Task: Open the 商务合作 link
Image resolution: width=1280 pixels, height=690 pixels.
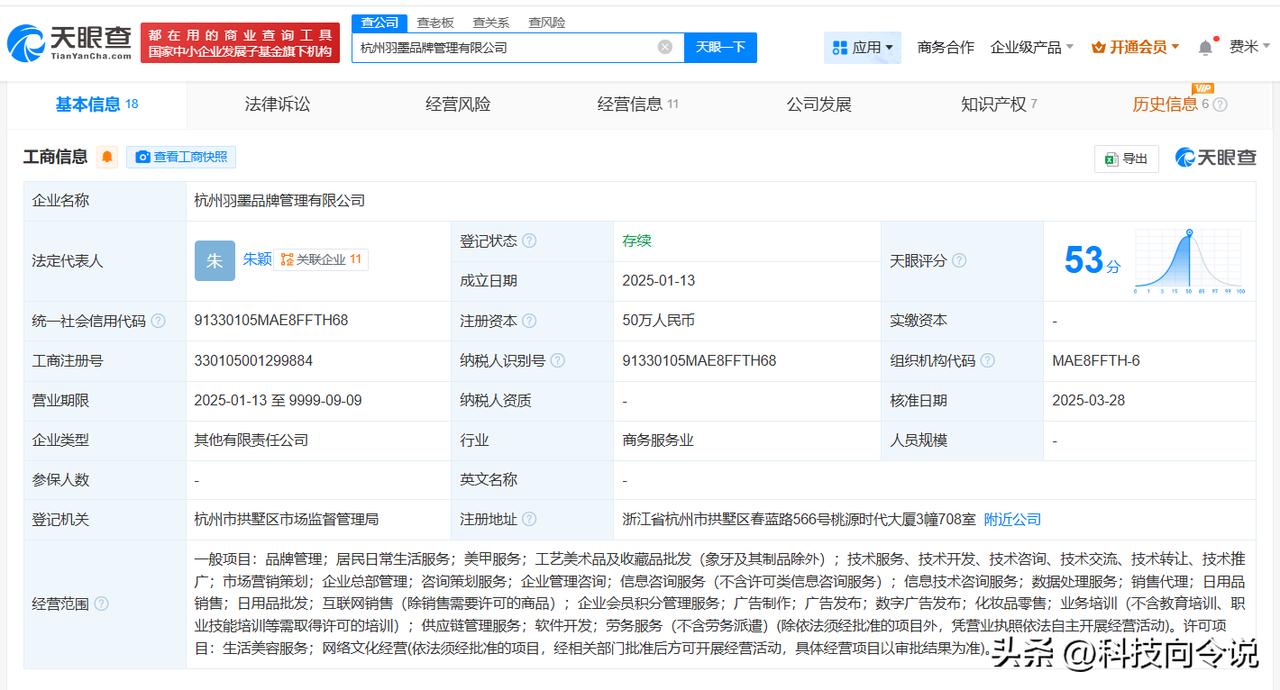Action: click(945, 47)
